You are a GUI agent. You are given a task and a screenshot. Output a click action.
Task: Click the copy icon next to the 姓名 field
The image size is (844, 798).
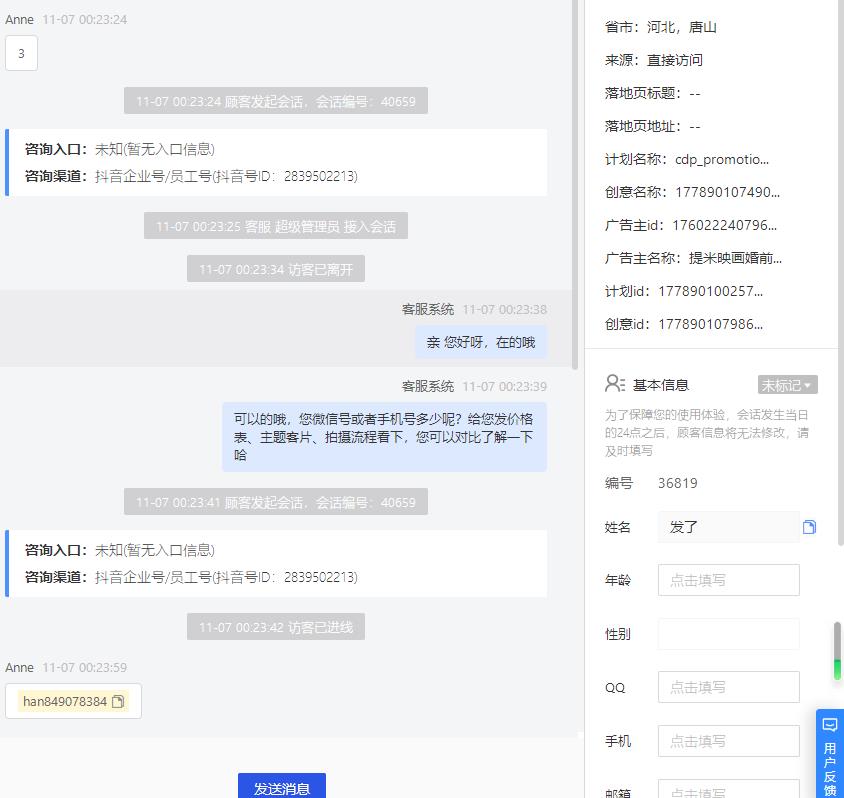coord(809,527)
